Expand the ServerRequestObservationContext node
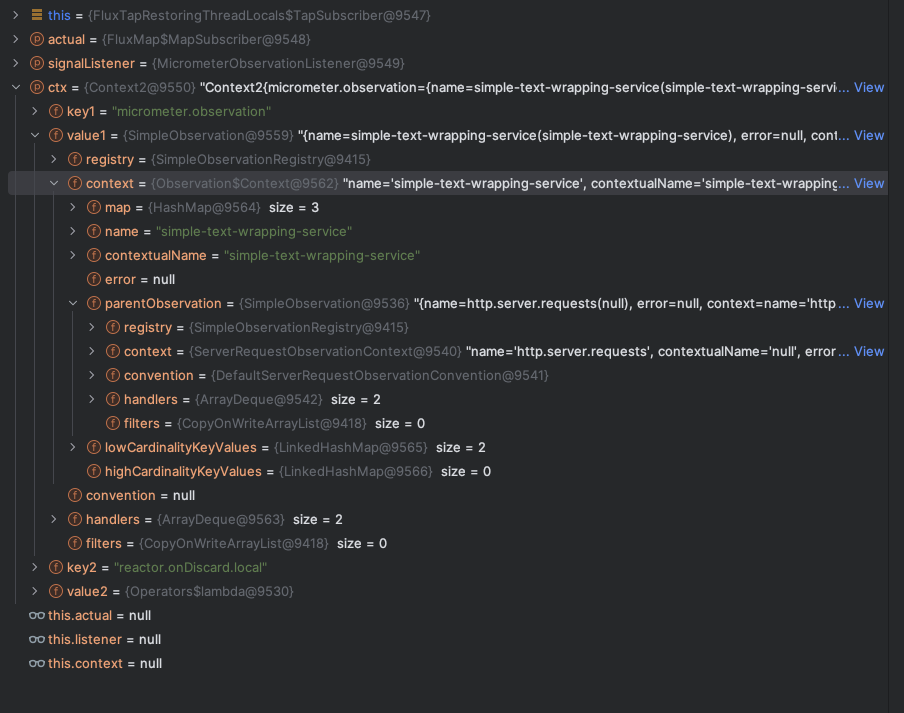Viewport: 904px width, 713px height. tap(92, 352)
